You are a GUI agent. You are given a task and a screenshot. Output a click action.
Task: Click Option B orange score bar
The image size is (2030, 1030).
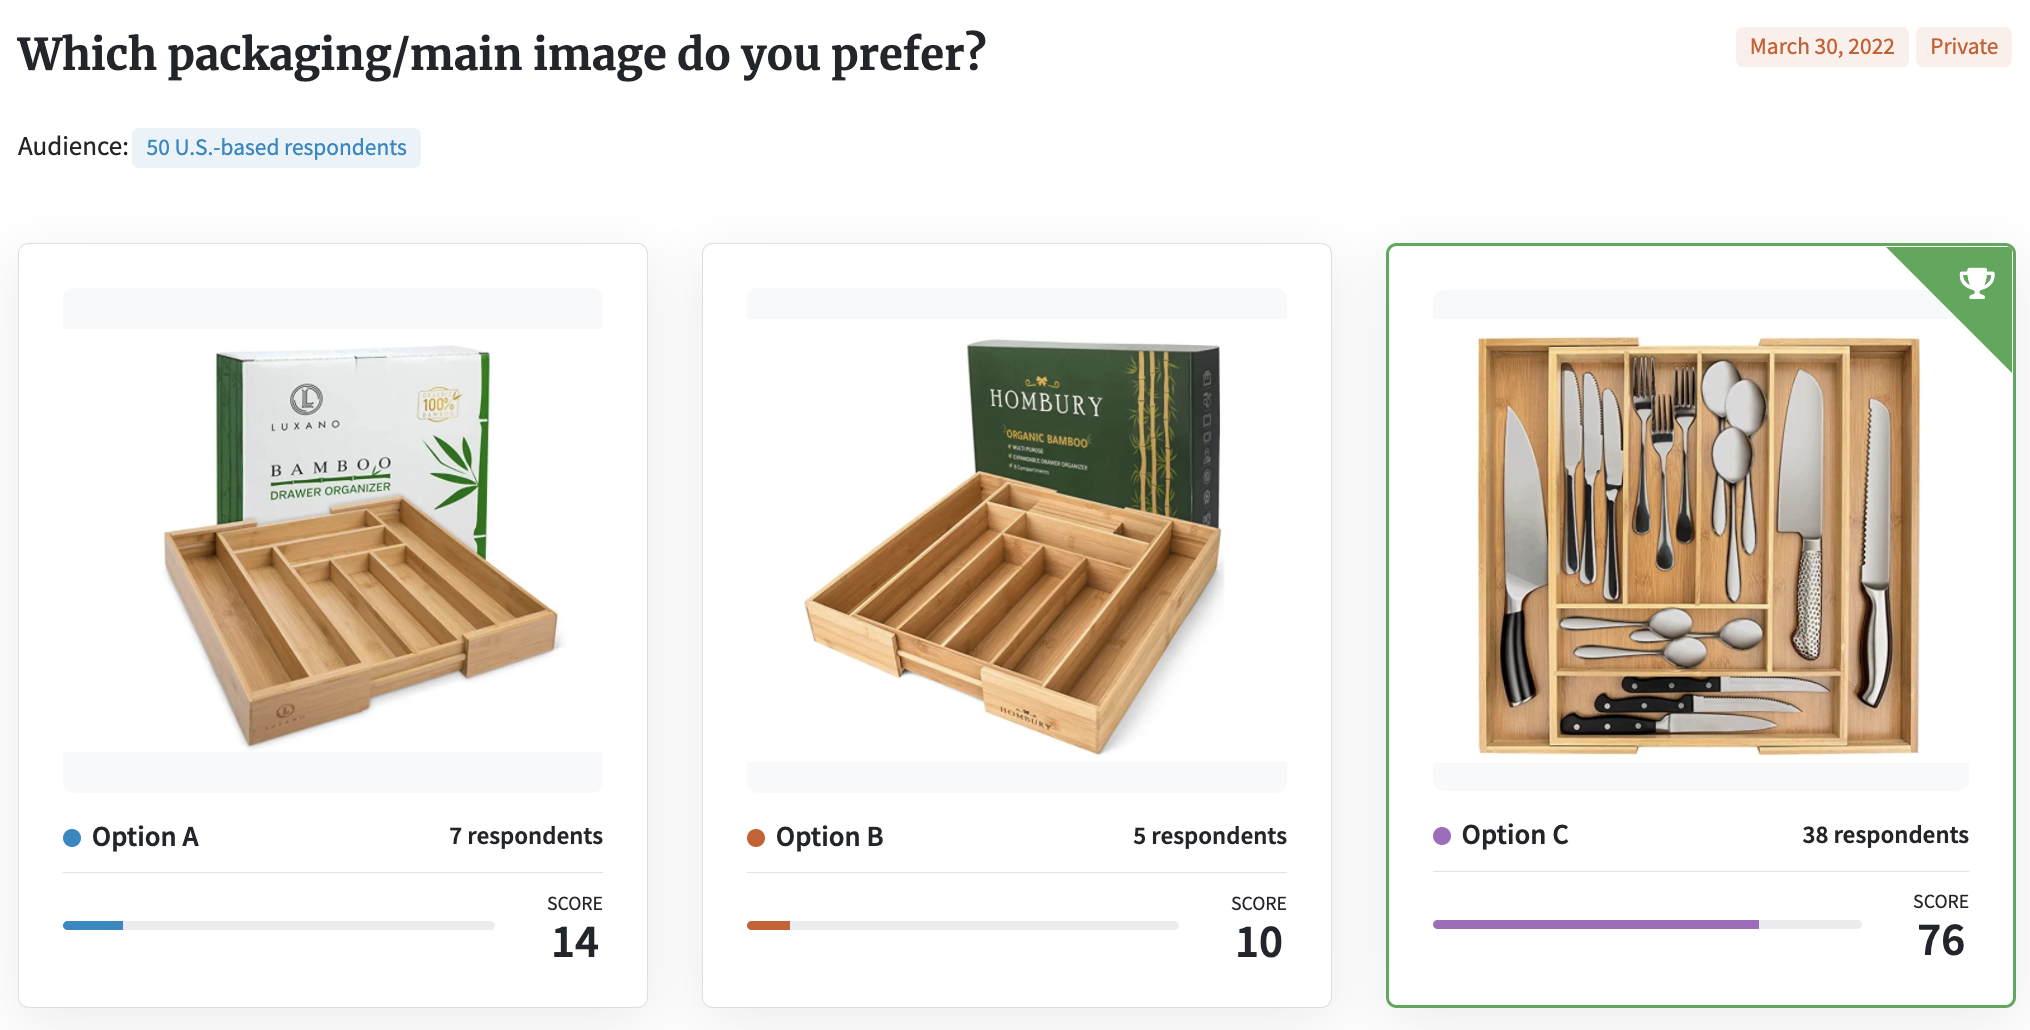pyautogui.click(x=768, y=926)
